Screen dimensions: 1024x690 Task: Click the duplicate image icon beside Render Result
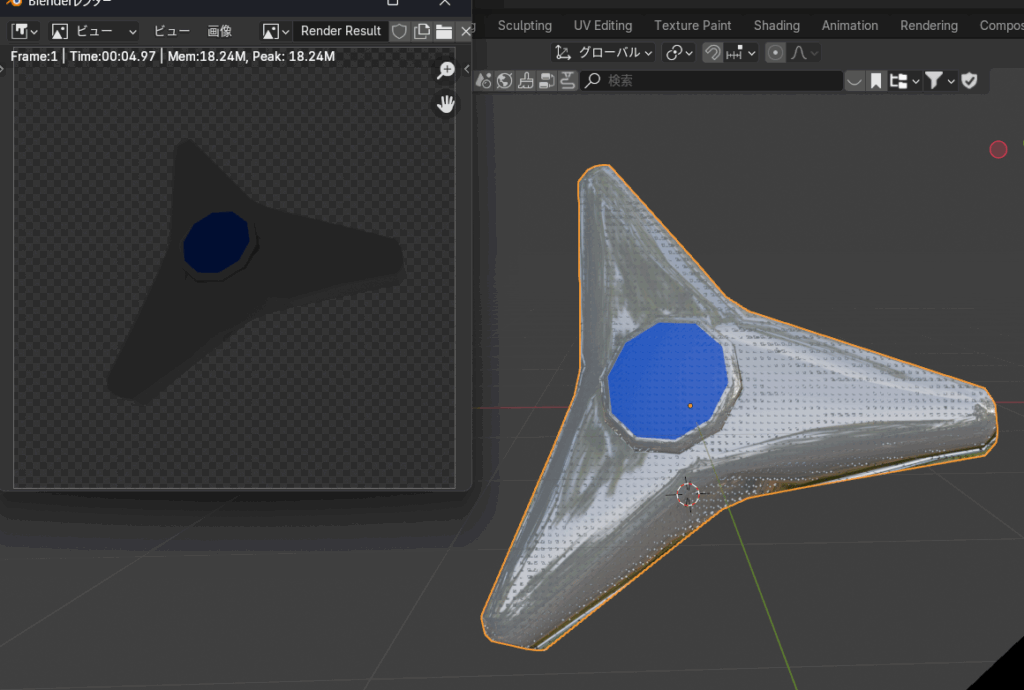coord(421,31)
